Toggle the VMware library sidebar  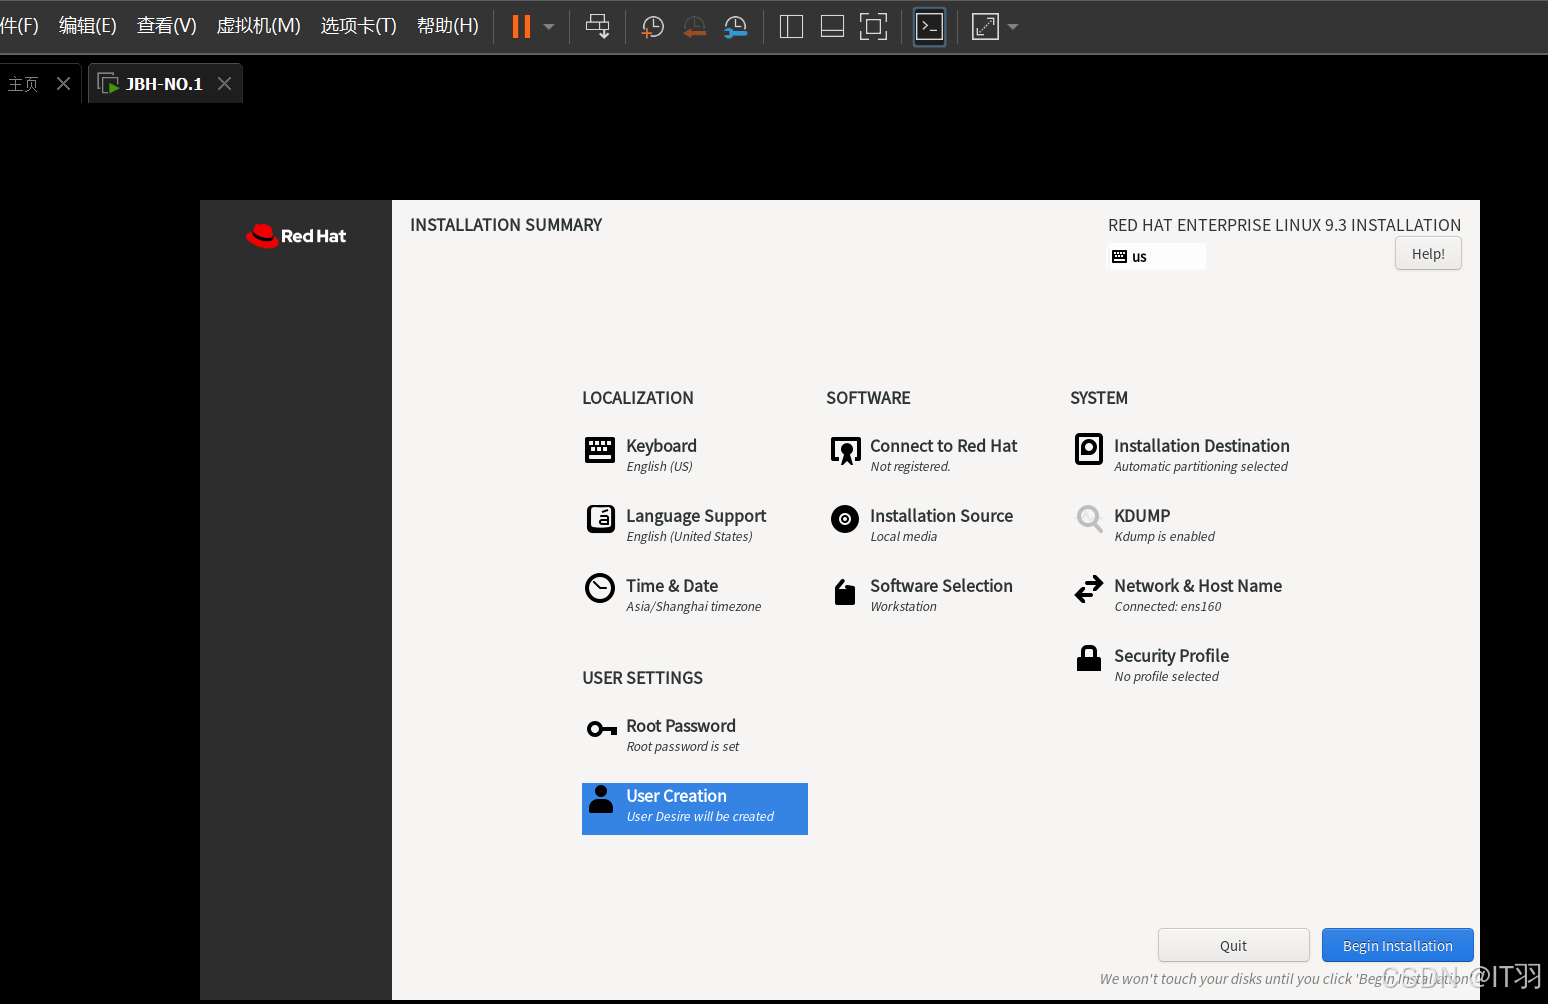[791, 26]
